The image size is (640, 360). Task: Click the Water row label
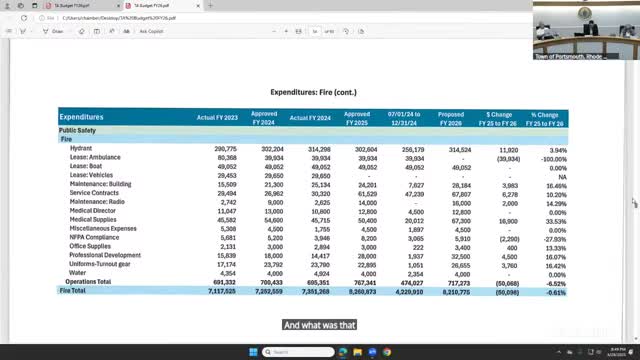[78, 273]
